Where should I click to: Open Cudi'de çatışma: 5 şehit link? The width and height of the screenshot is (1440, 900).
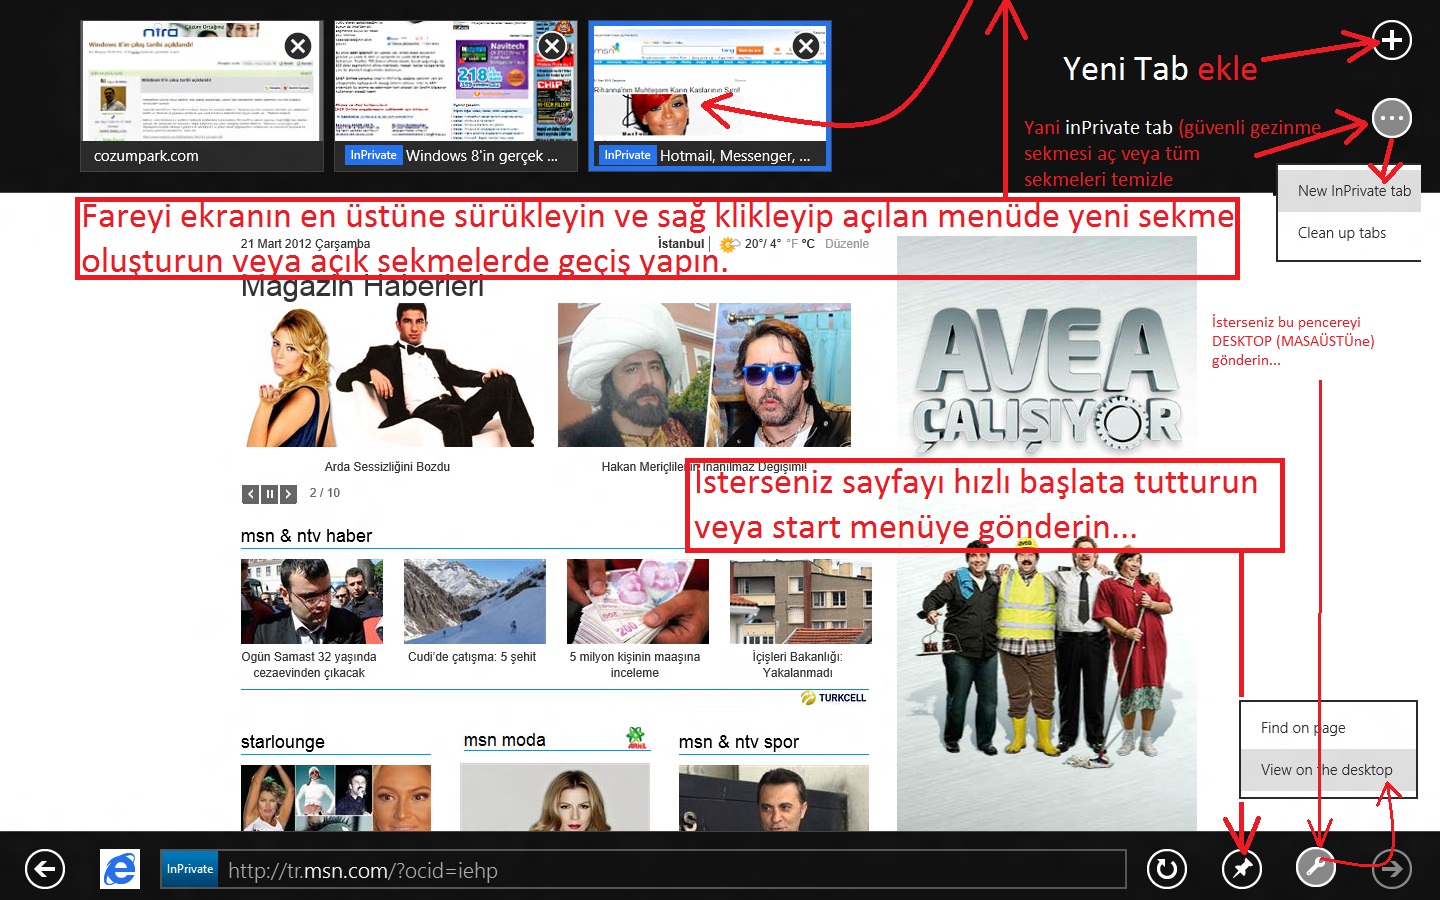point(472,657)
